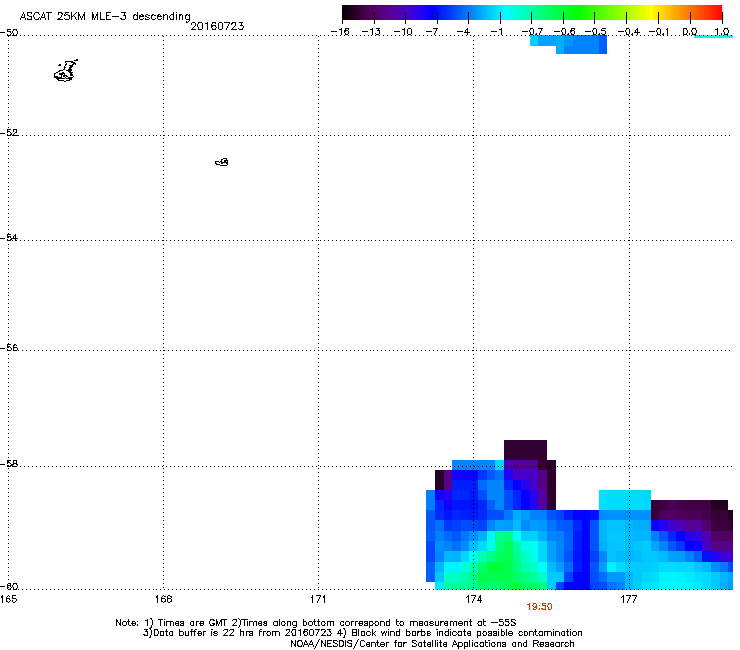740x650 pixels.
Task: Click the light cyan block near longitude 177
Action: click(625, 500)
